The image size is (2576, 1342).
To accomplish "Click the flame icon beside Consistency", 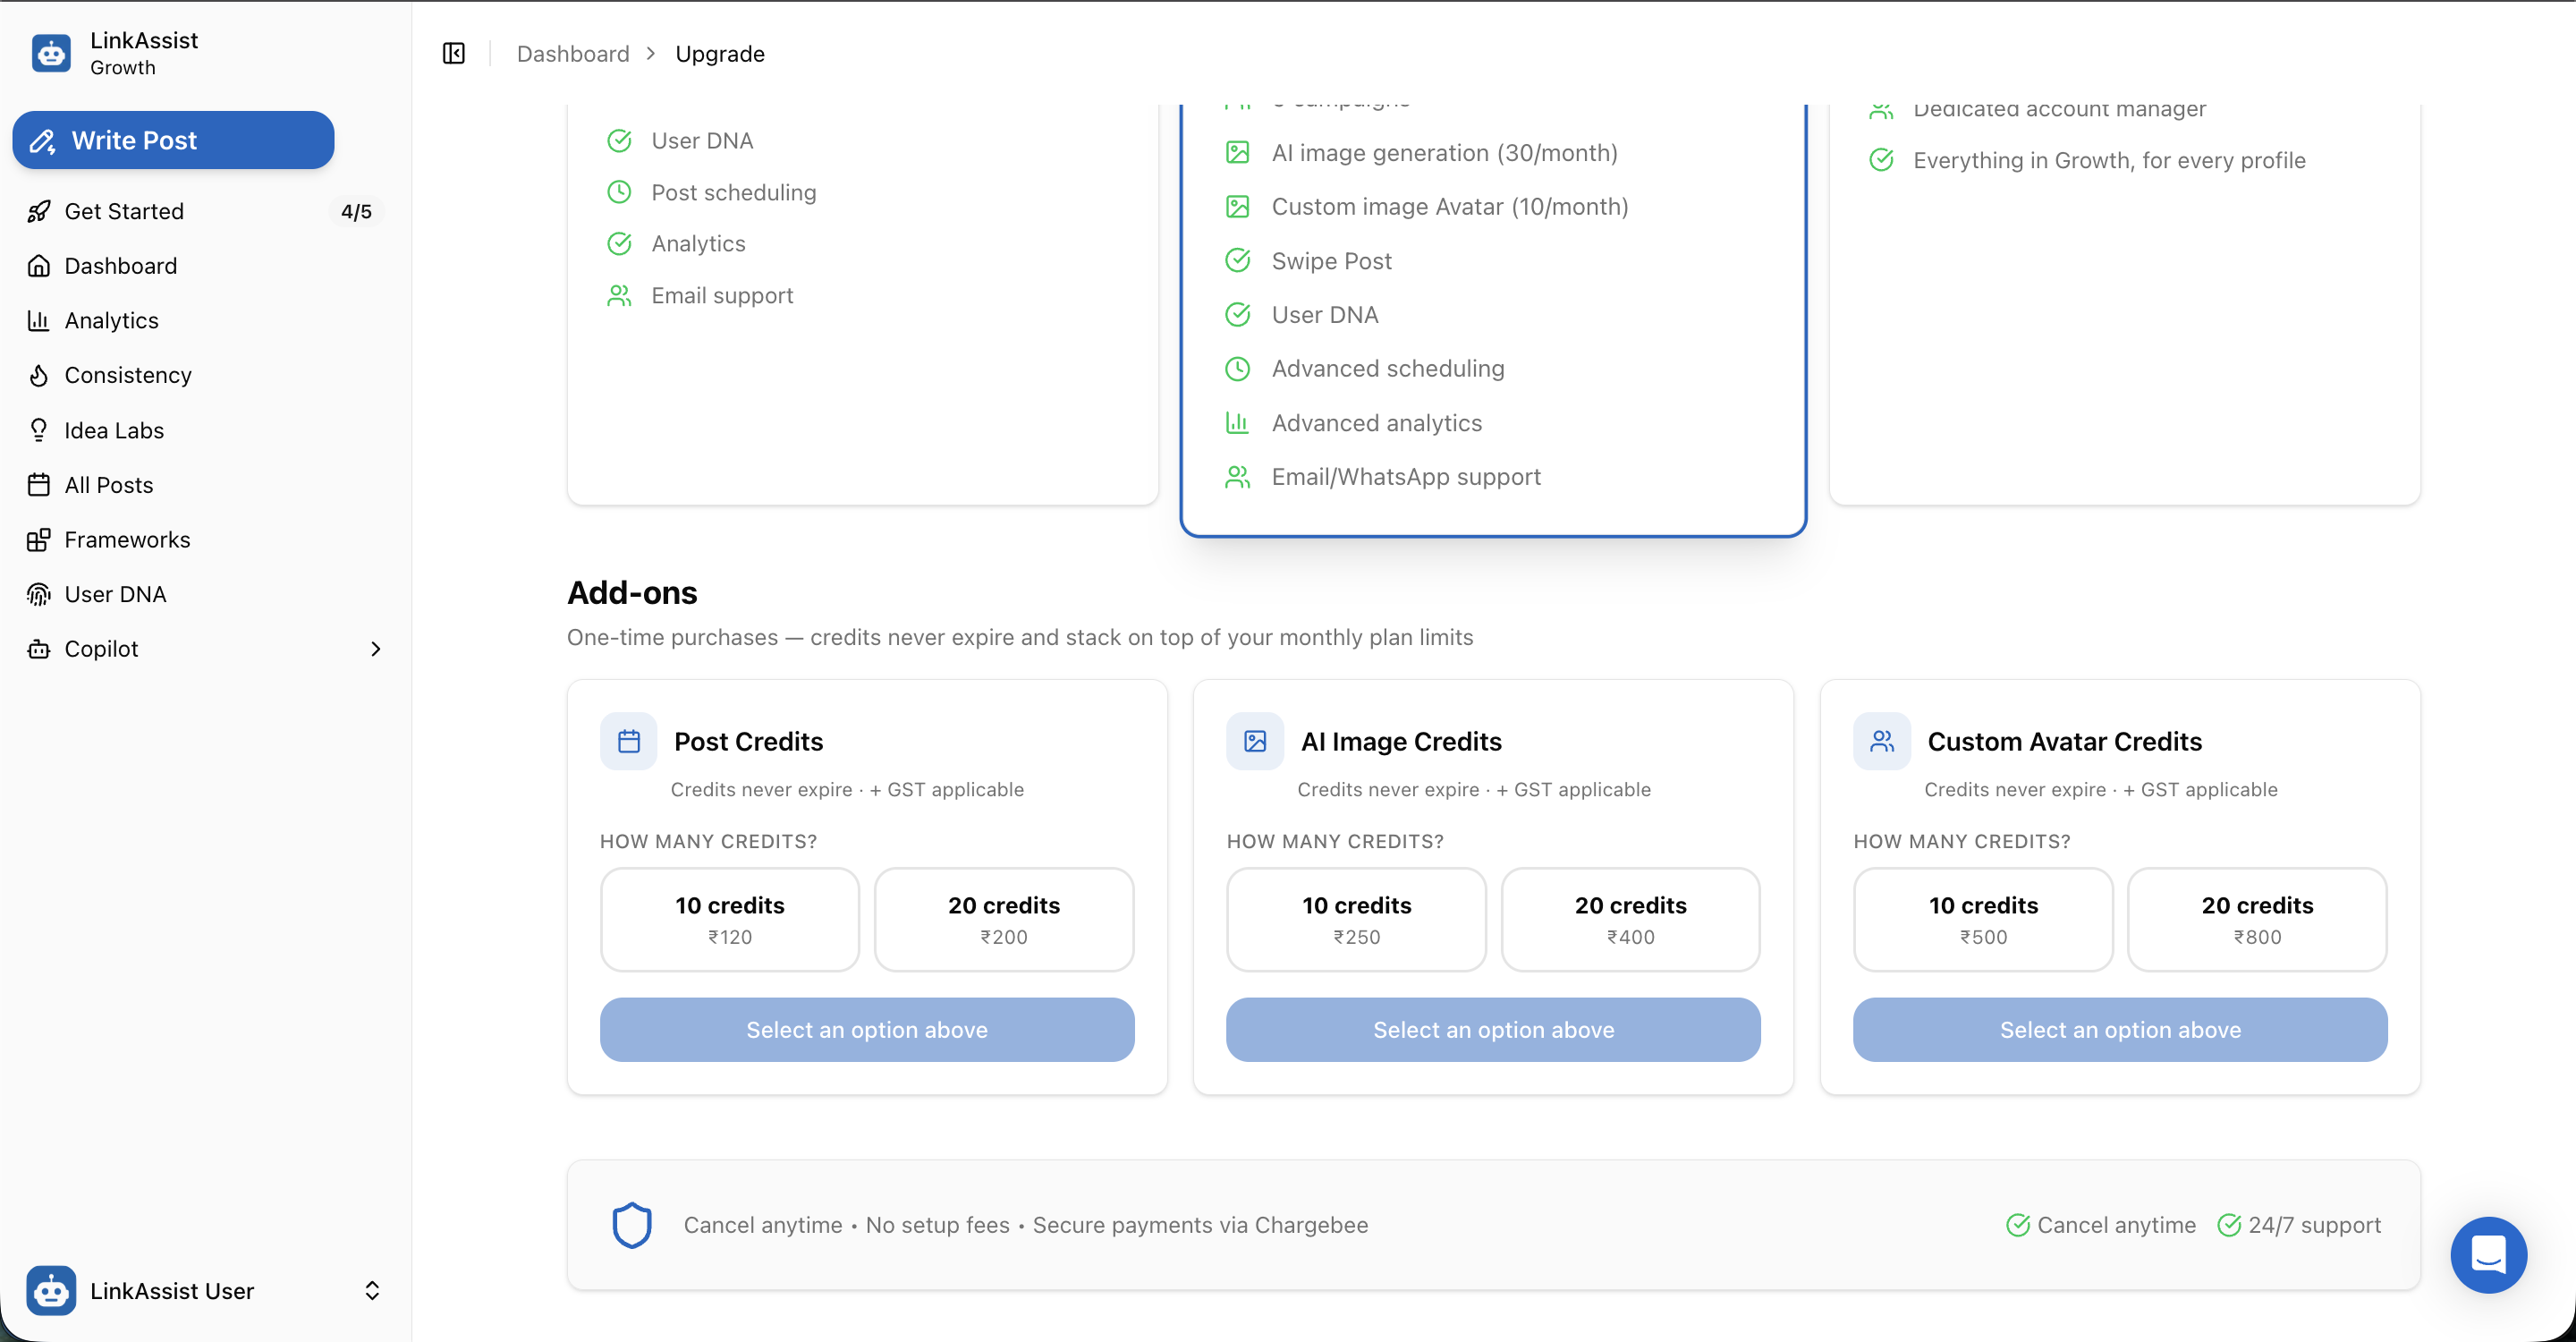I will pyautogui.click(x=39, y=375).
